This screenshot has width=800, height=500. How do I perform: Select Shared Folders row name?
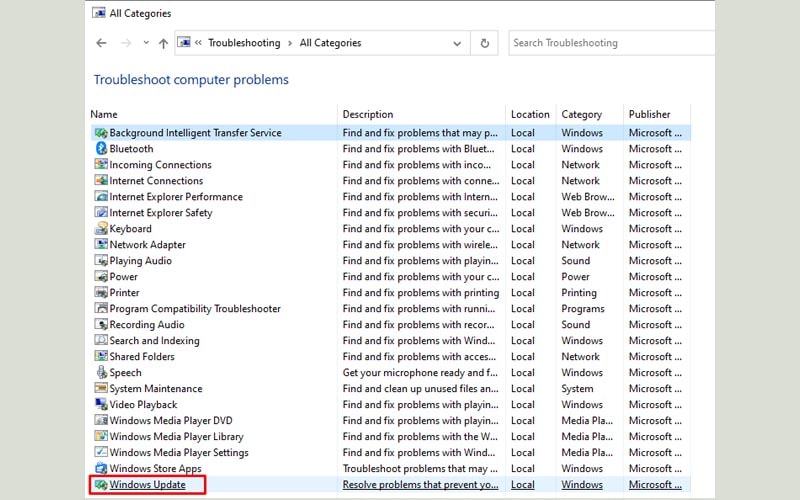(x=142, y=356)
